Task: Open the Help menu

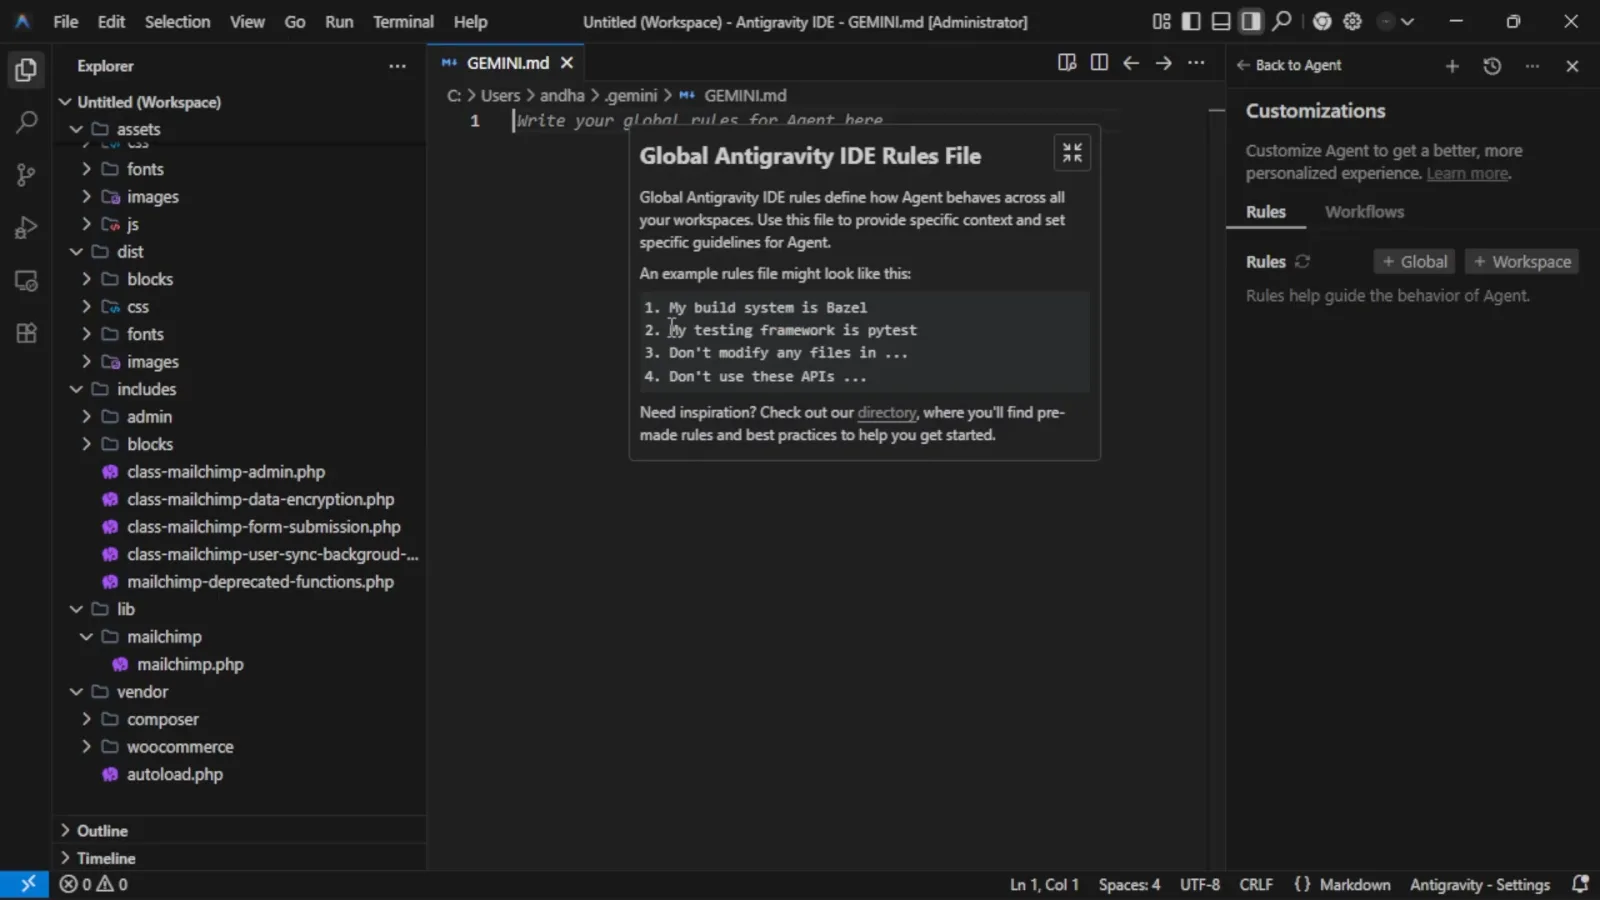Action: pyautogui.click(x=470, y=21)
